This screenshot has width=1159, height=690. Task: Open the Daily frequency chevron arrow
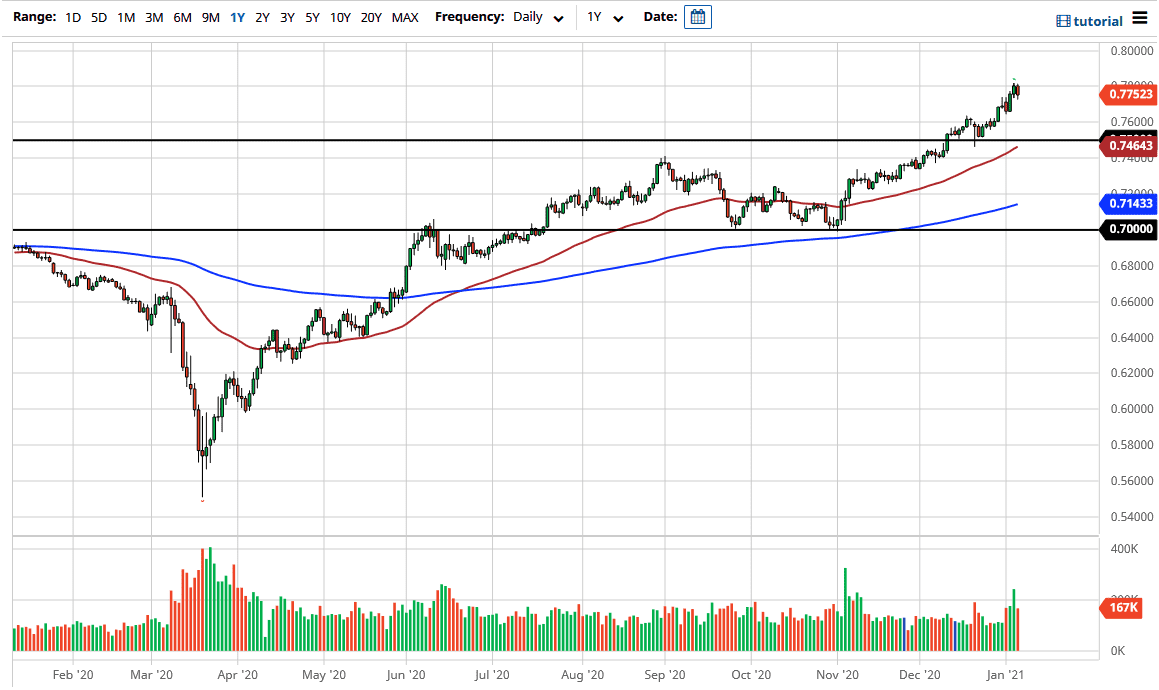(559, 18)
